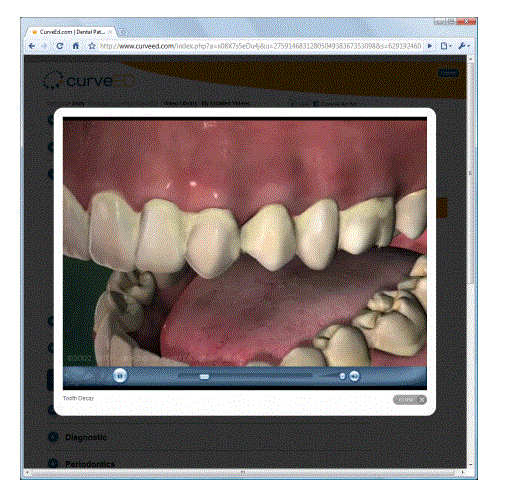The height and width of the screenshot is (500, 505).
Task: Click the video seek bar handle
Action: [x=204, y=377]
